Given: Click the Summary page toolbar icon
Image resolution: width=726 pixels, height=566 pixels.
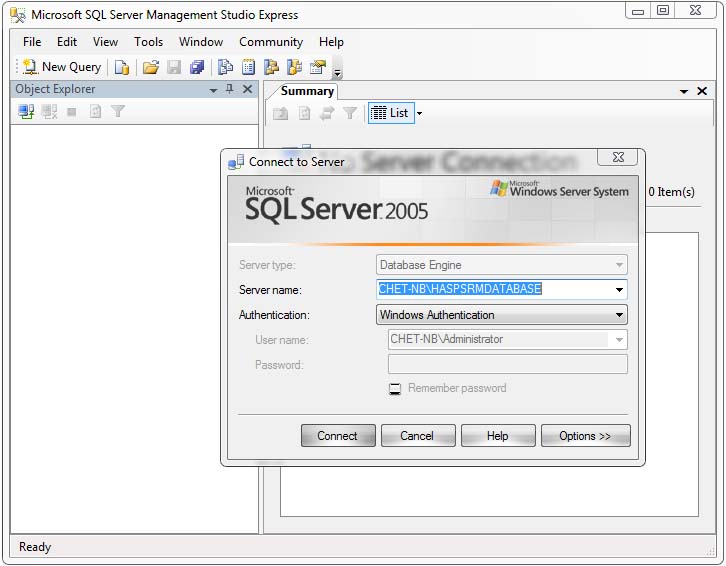Looking at the screenshot, I should click(249, 68).
